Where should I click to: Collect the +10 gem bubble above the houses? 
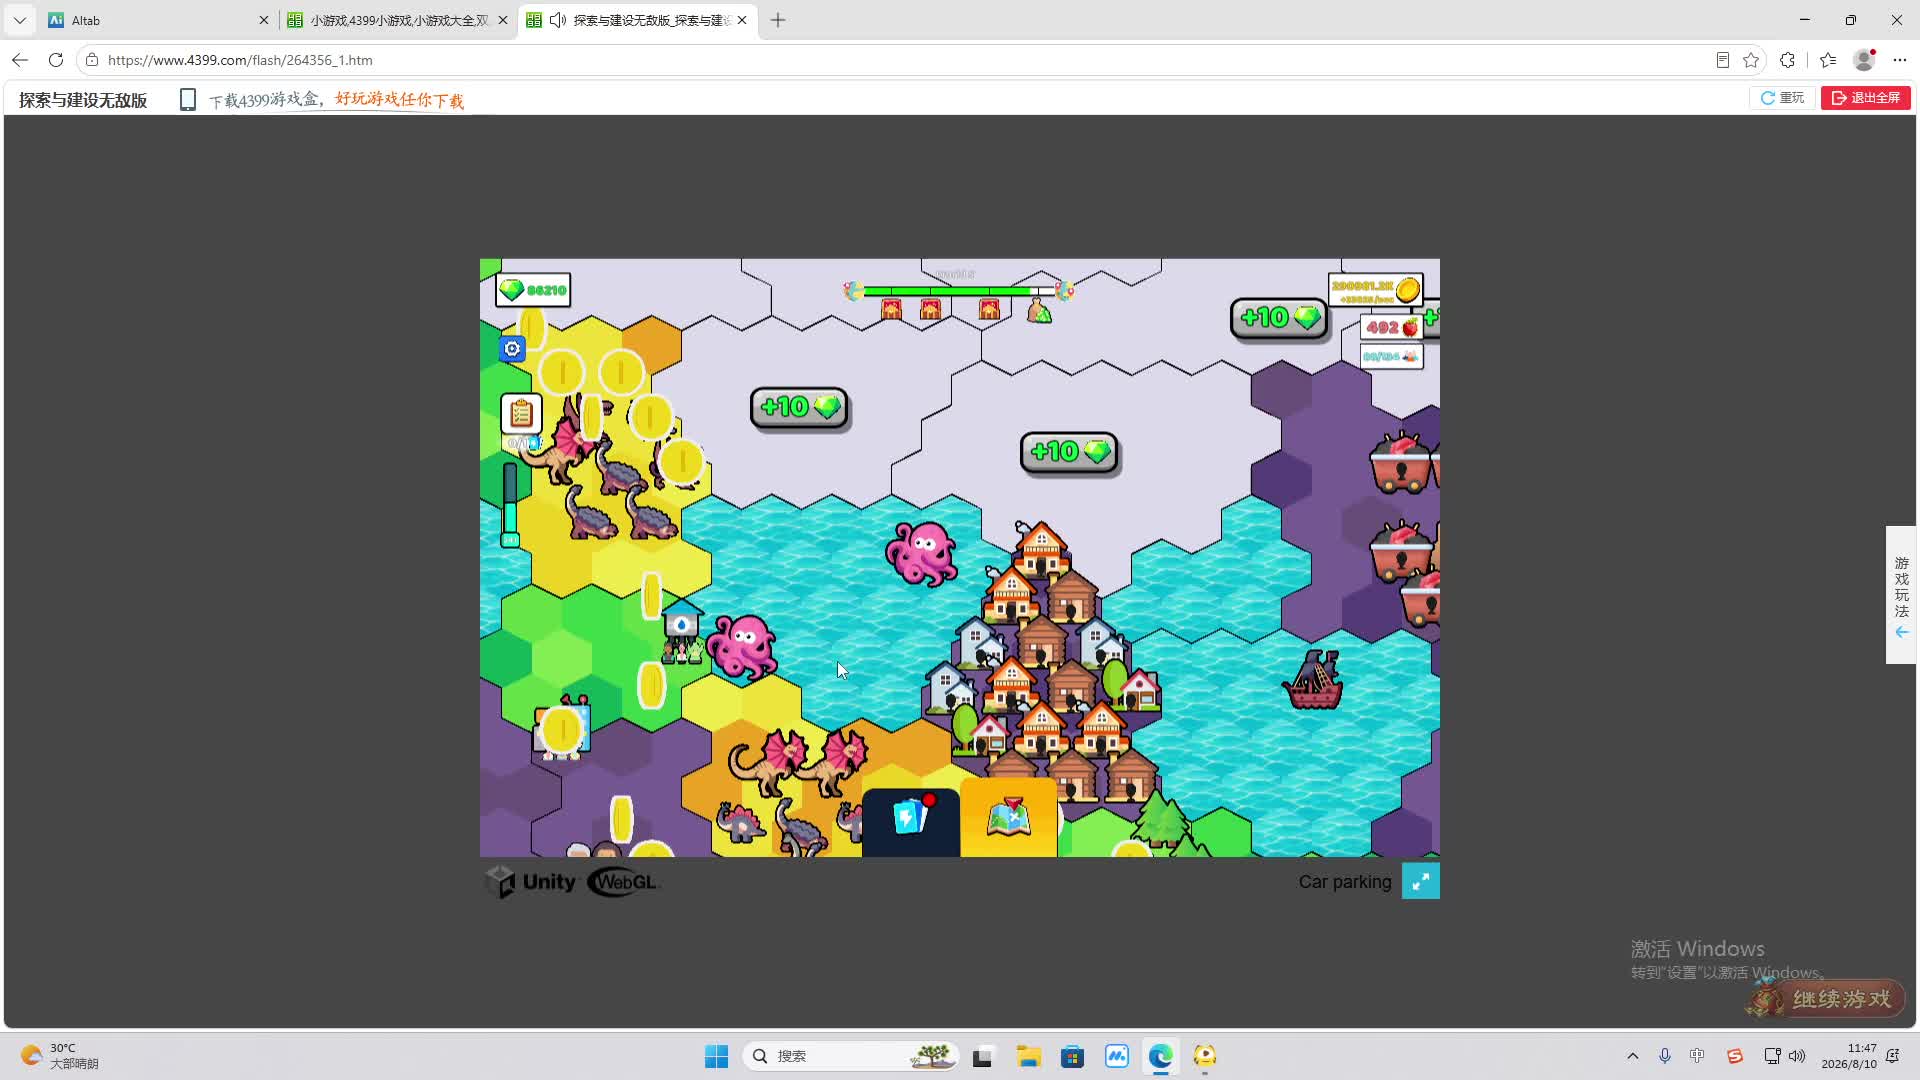click(x=1069, y=452)
